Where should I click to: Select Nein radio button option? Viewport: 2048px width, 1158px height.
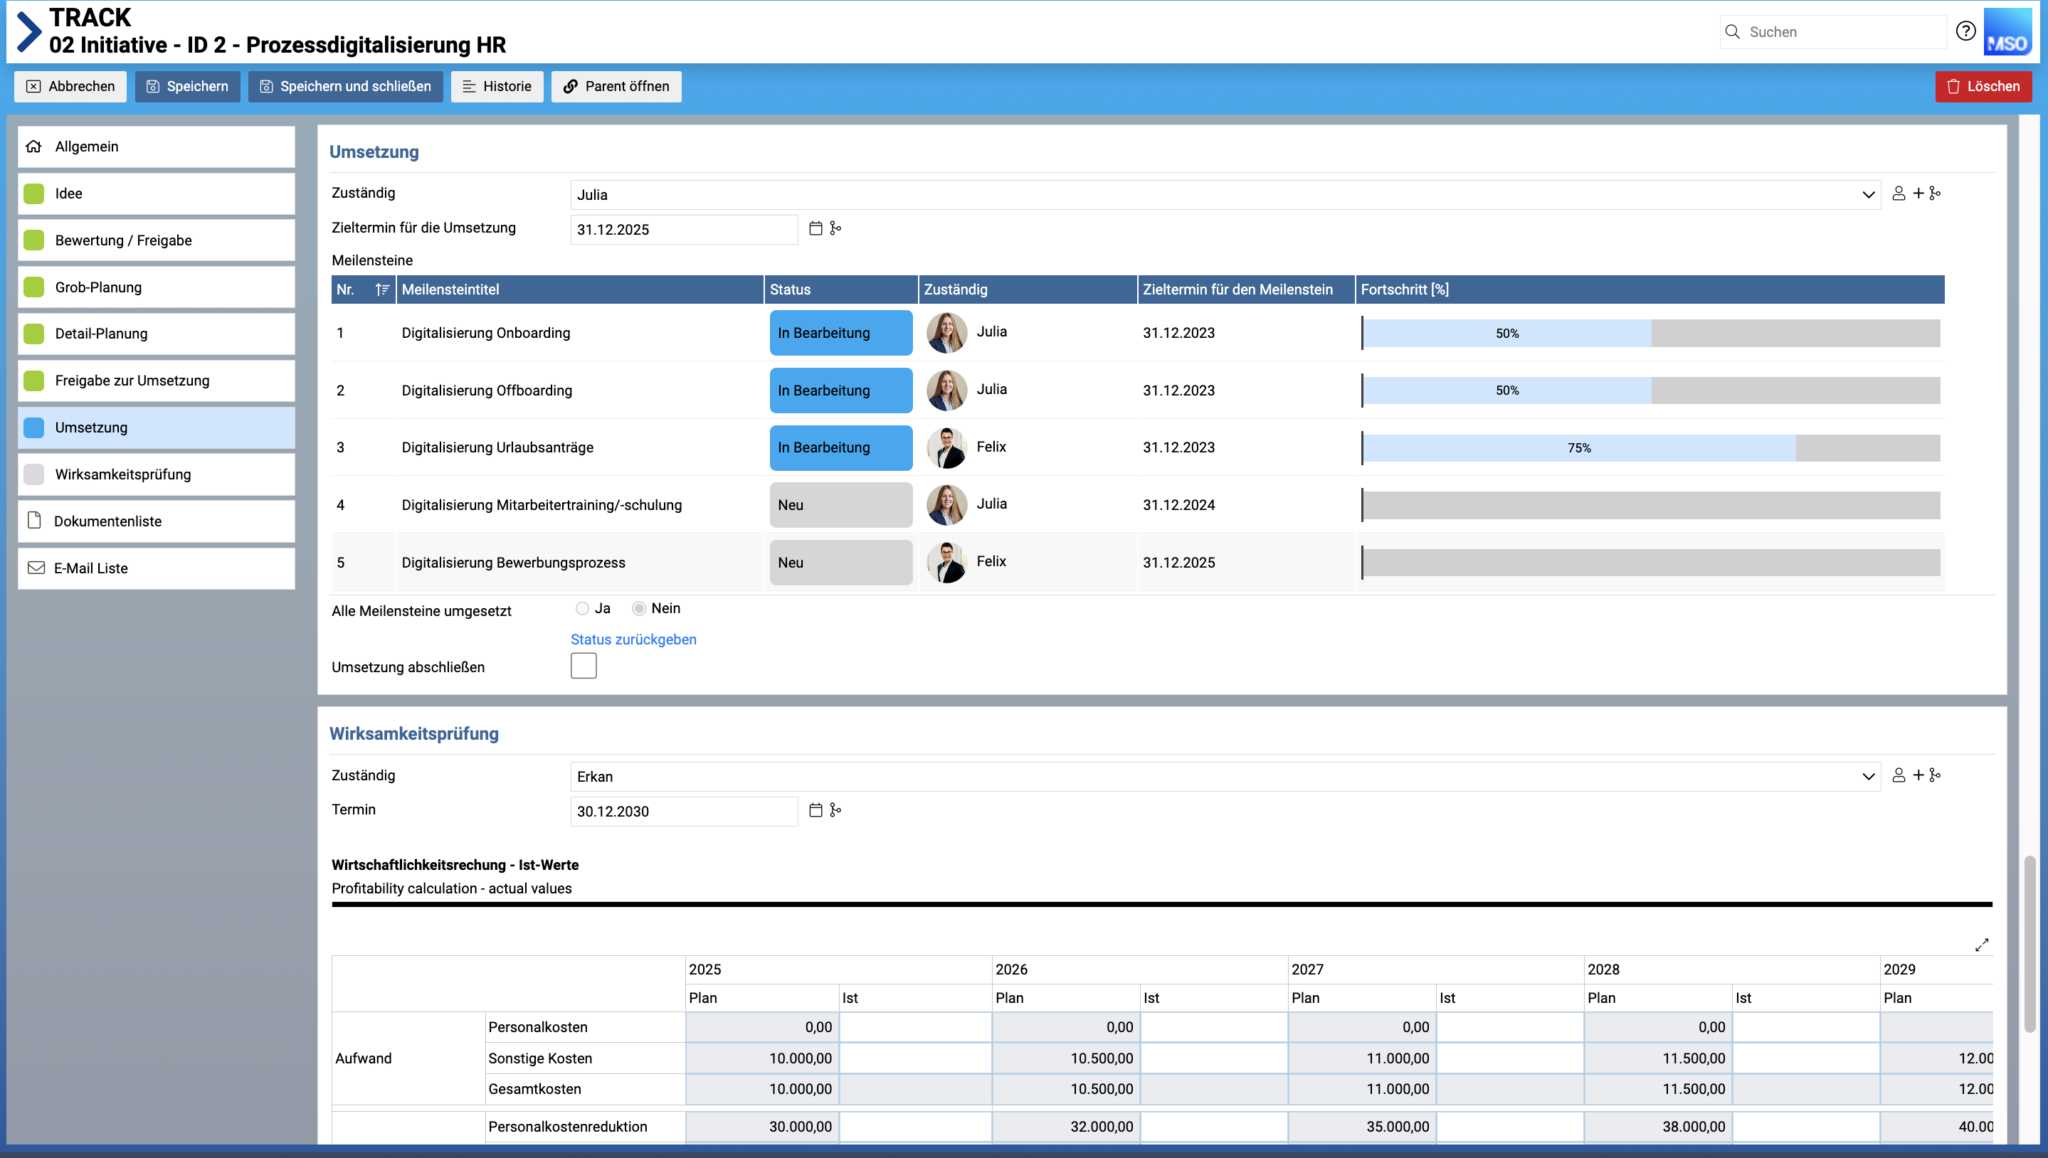click(x=639, y=608)
